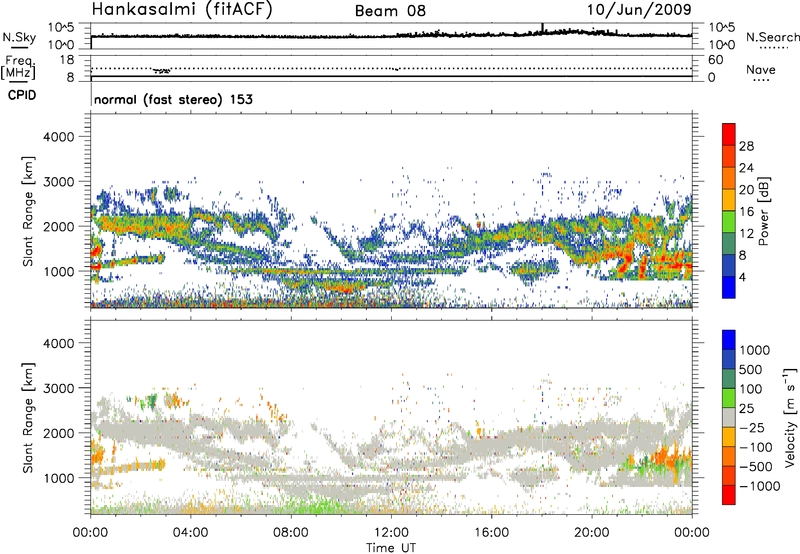
Task: Click "Slant Range [km]" label of velocity panel
Action: point(29,417)
